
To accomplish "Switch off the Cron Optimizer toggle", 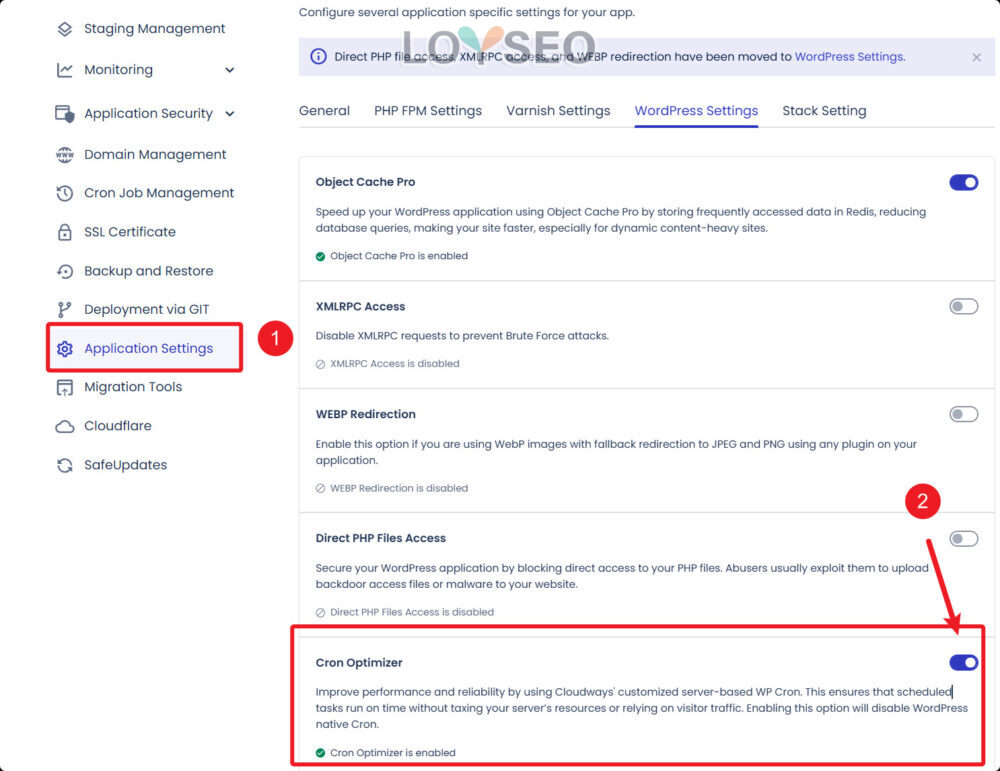I will pos(964,663).
